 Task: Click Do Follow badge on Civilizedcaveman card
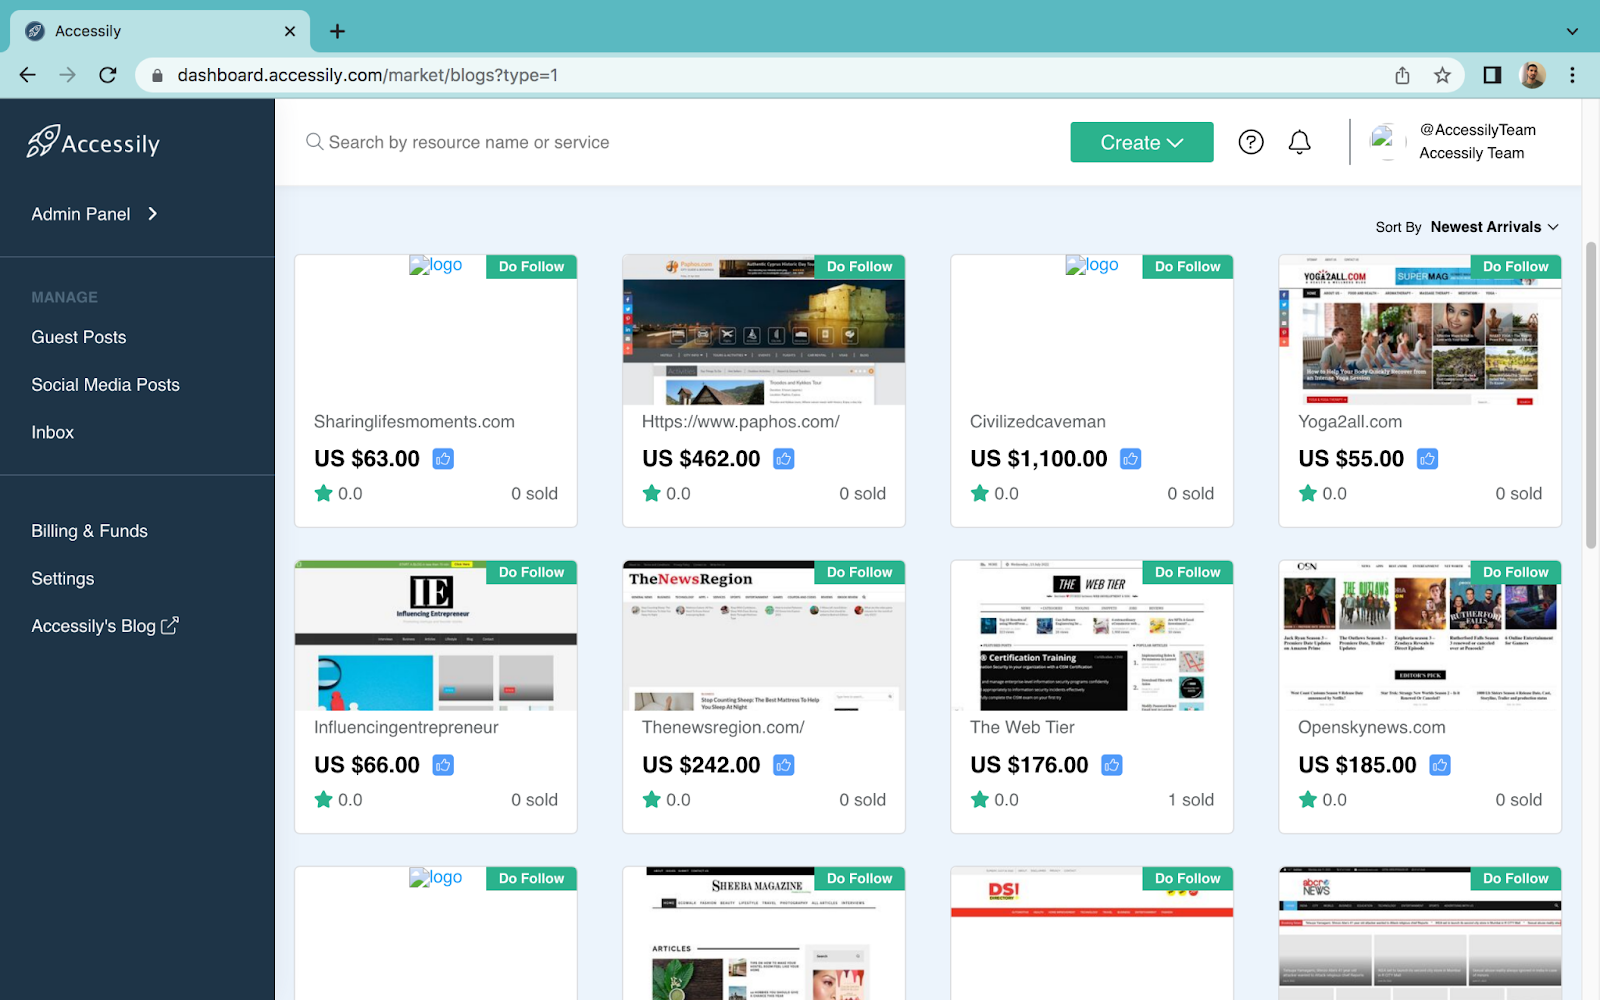(x=1188, y=267)
